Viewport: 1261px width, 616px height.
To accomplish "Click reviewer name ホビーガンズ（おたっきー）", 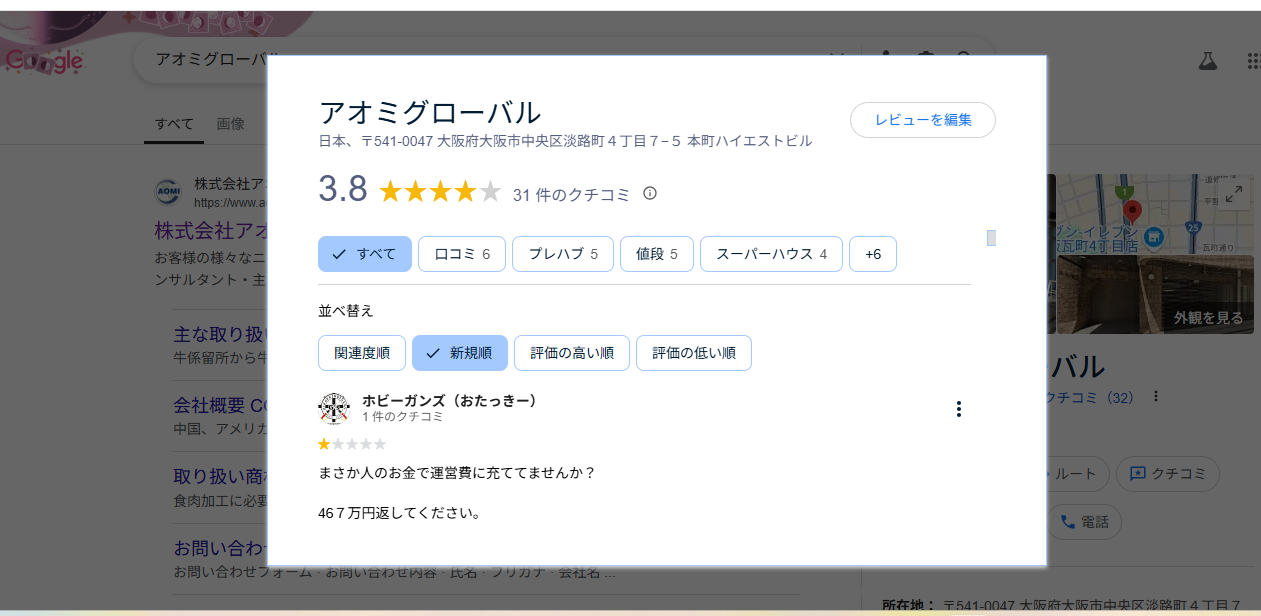I will coord(450,400).
